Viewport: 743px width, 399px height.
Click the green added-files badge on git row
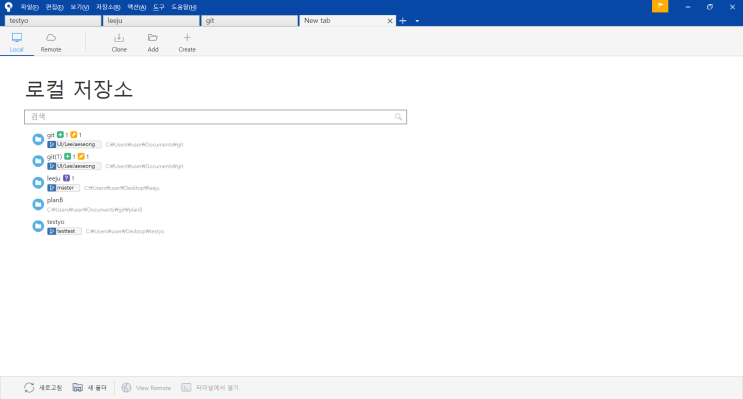[60, 135]
